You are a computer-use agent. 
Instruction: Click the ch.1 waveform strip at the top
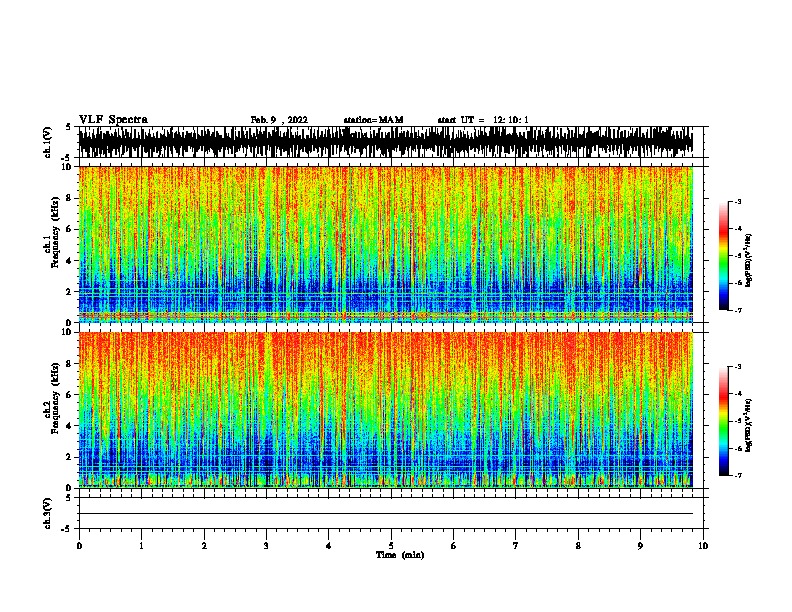[x=385, y=142]
